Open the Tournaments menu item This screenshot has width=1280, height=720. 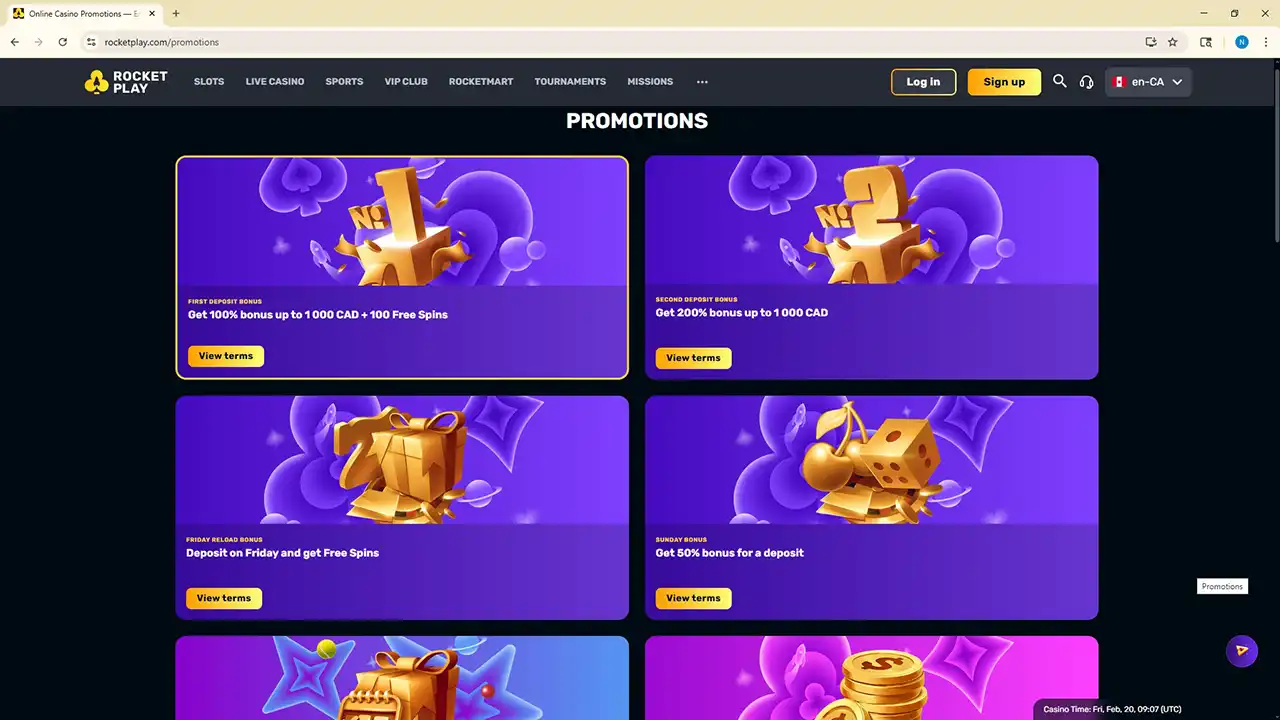570,82
